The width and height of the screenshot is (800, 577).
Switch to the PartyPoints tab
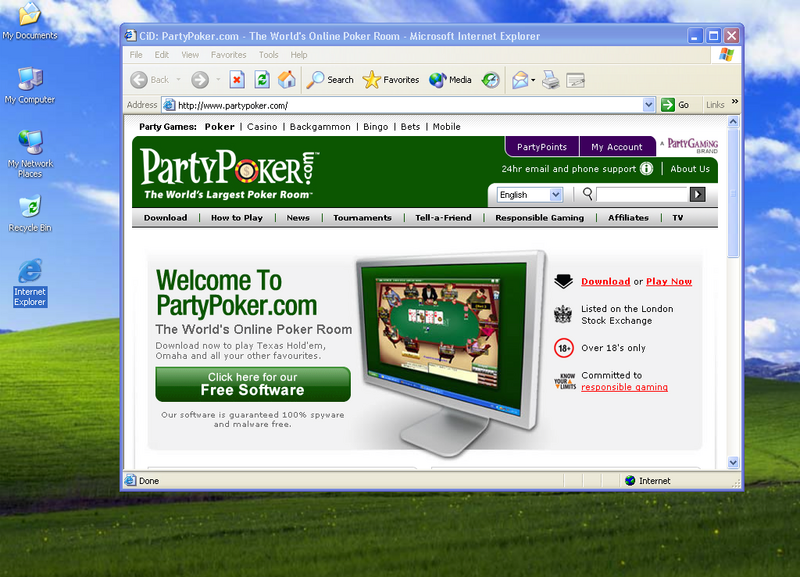(x=542, y=146)
